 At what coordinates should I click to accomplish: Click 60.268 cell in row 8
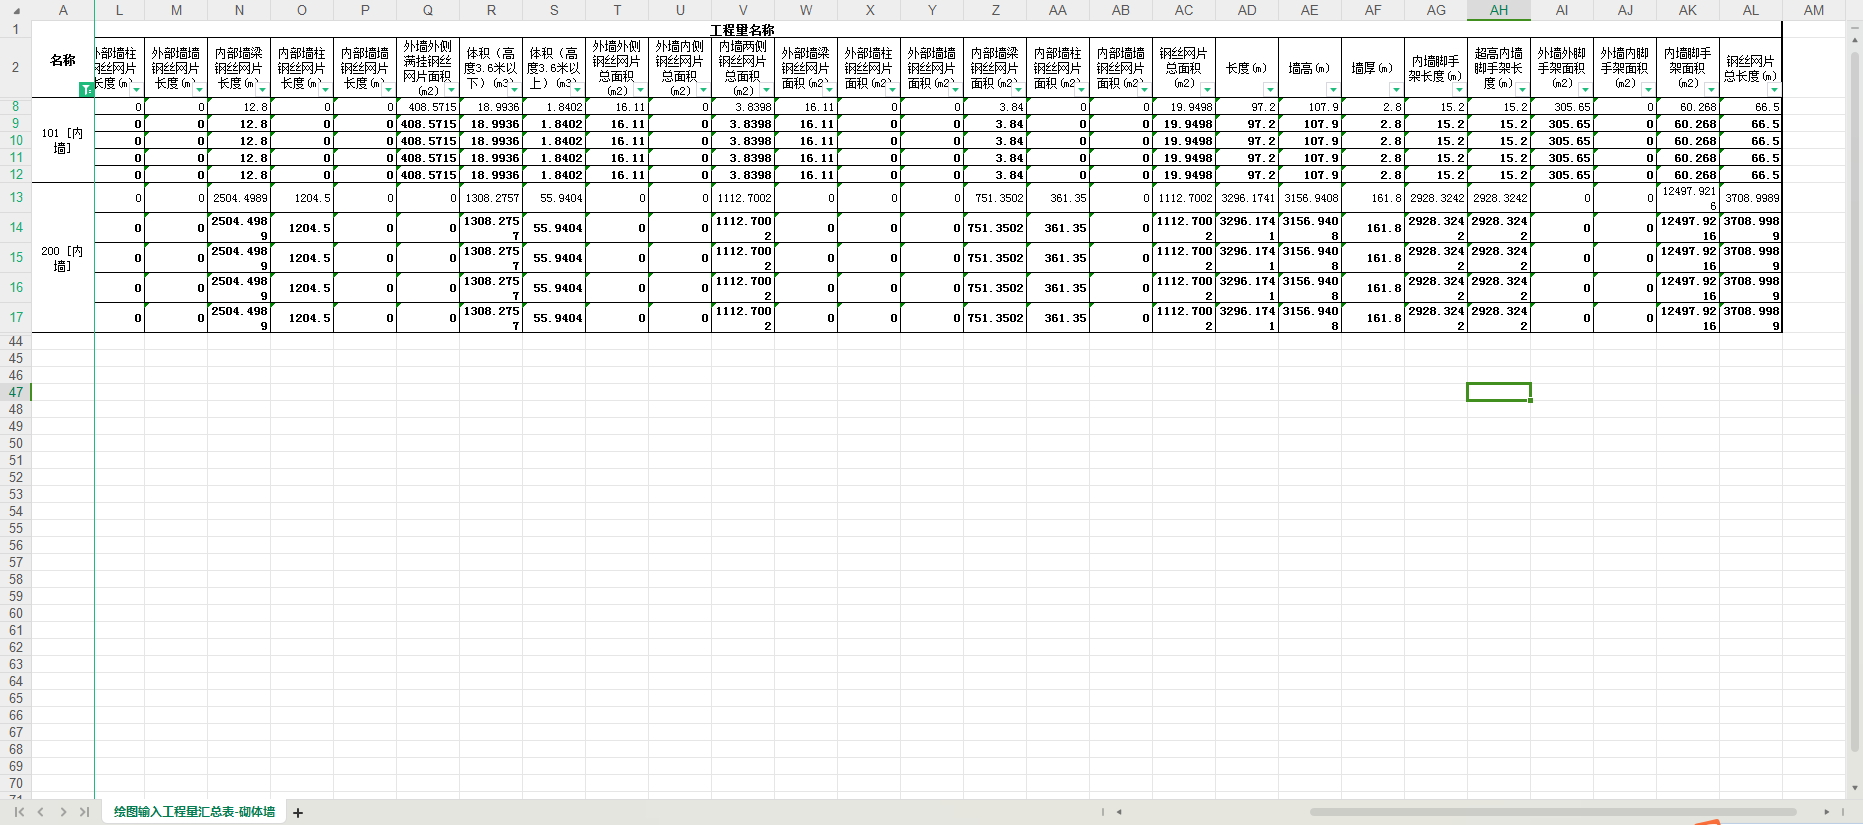(x=1688, y=107)
